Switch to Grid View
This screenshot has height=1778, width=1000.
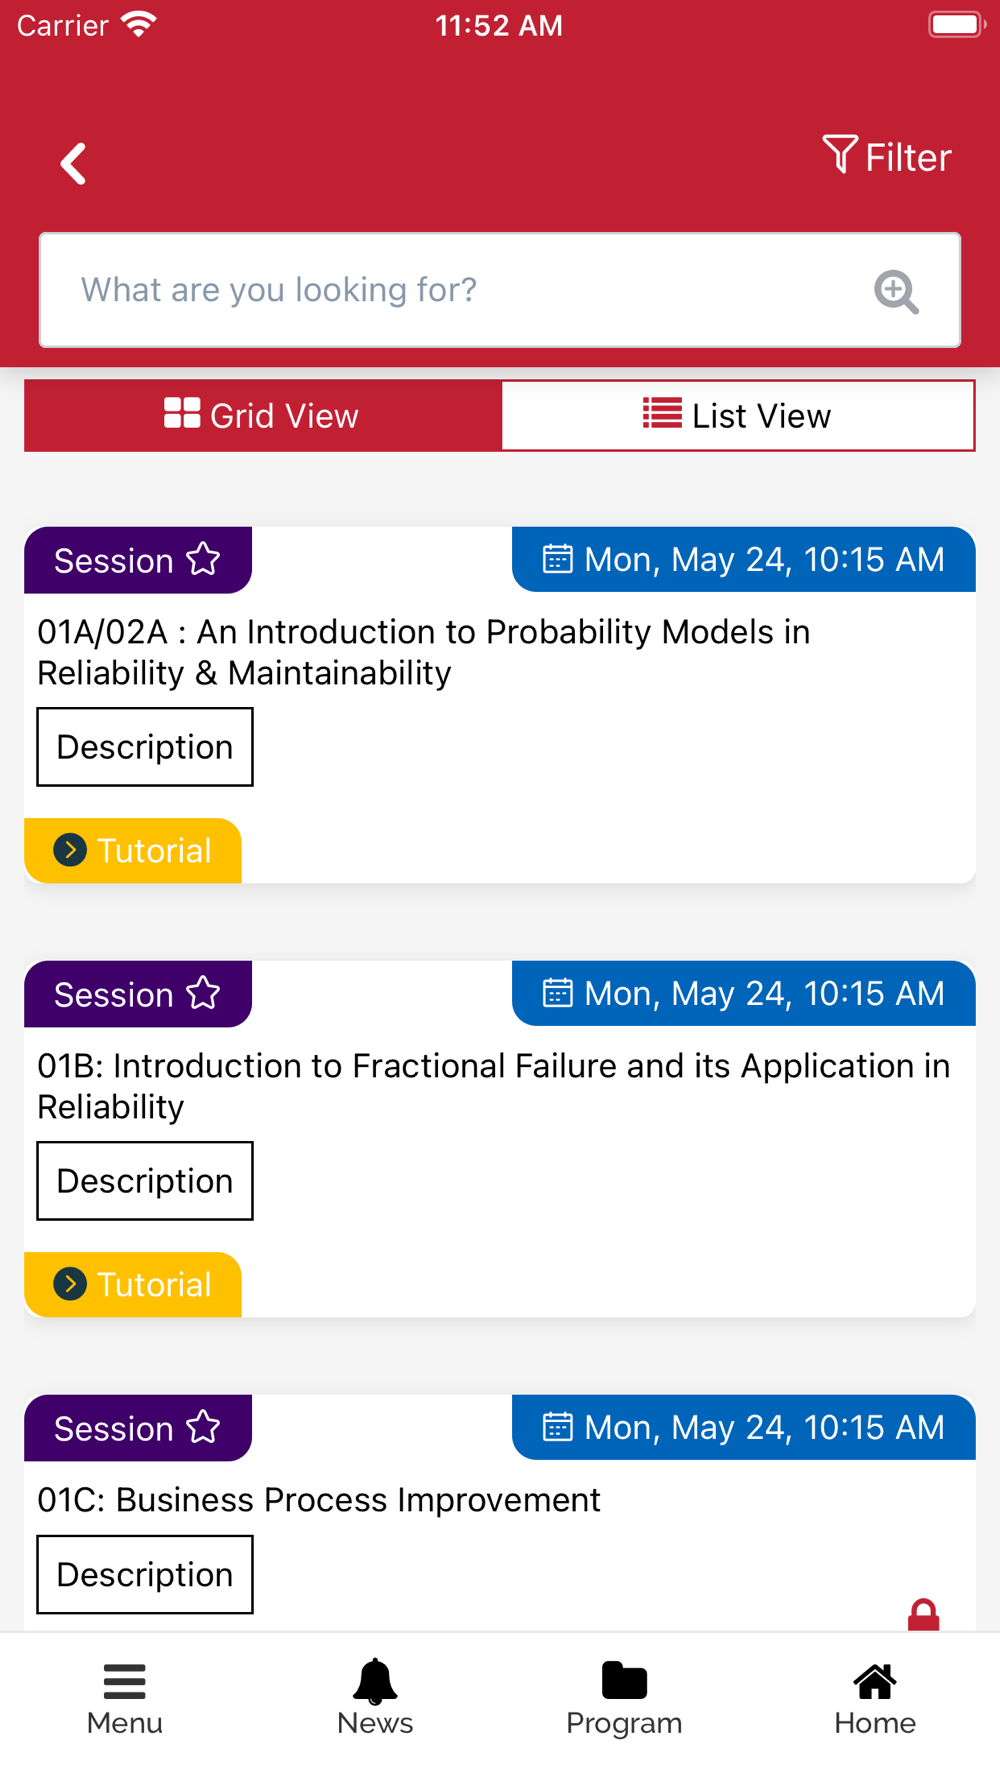point(262,415)
